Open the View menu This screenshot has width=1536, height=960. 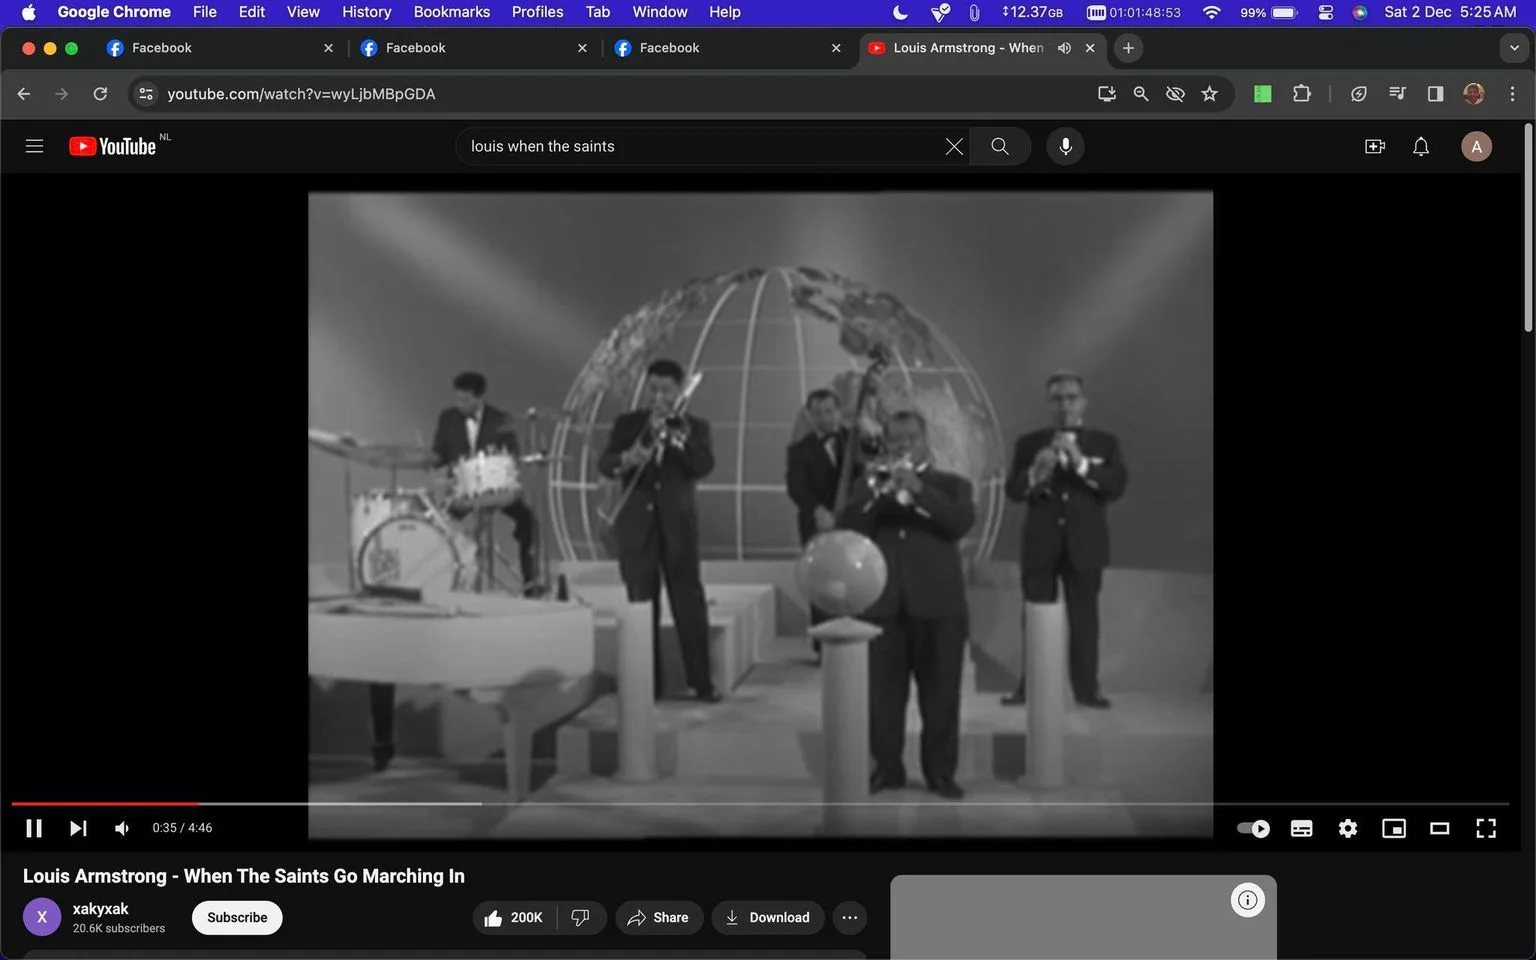pyautogui.click(x=303, y=12)
